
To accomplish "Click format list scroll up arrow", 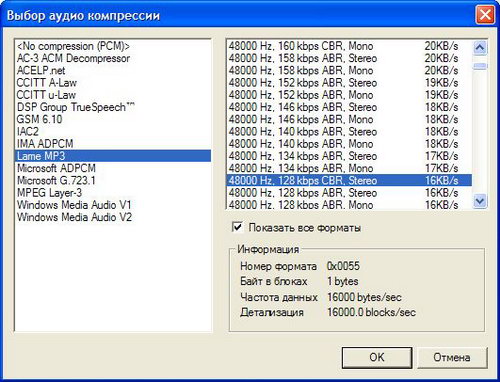I will tap(480, 47).
